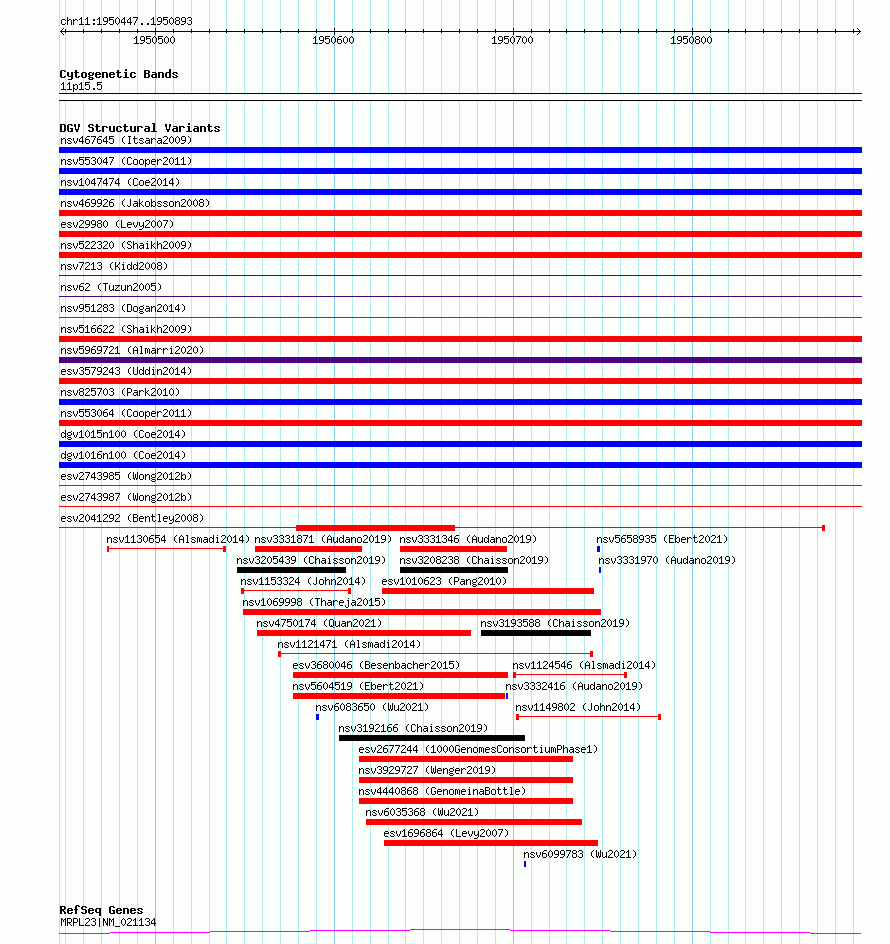Click the RefSeq Genes track title
Screen dimensions: 890x944
[101, 910]
